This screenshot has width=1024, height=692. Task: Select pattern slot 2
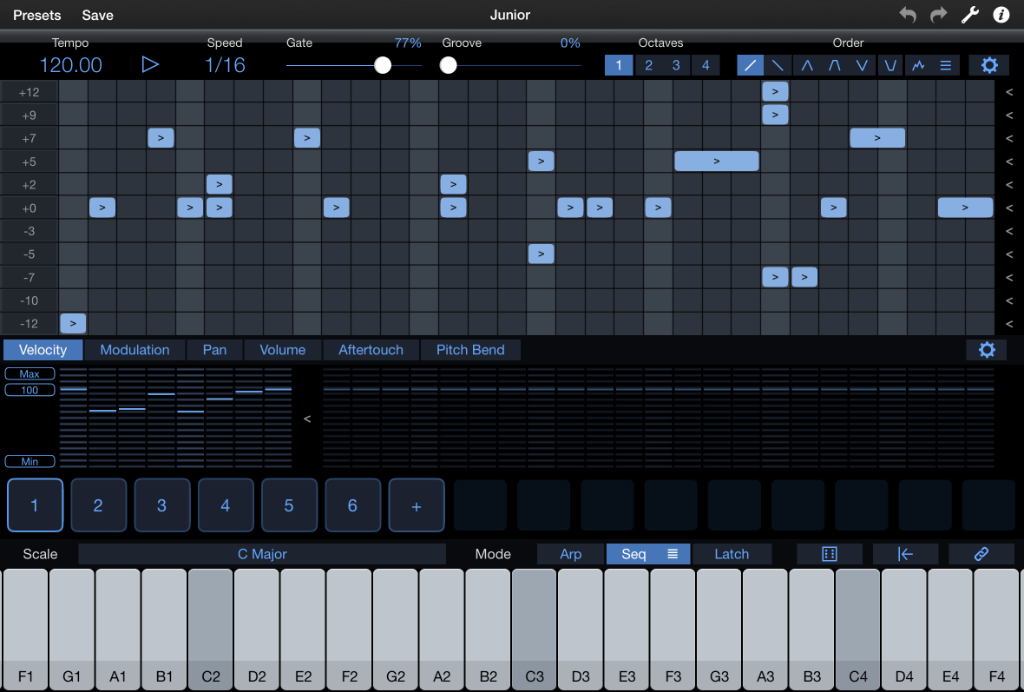click(98, 505)
